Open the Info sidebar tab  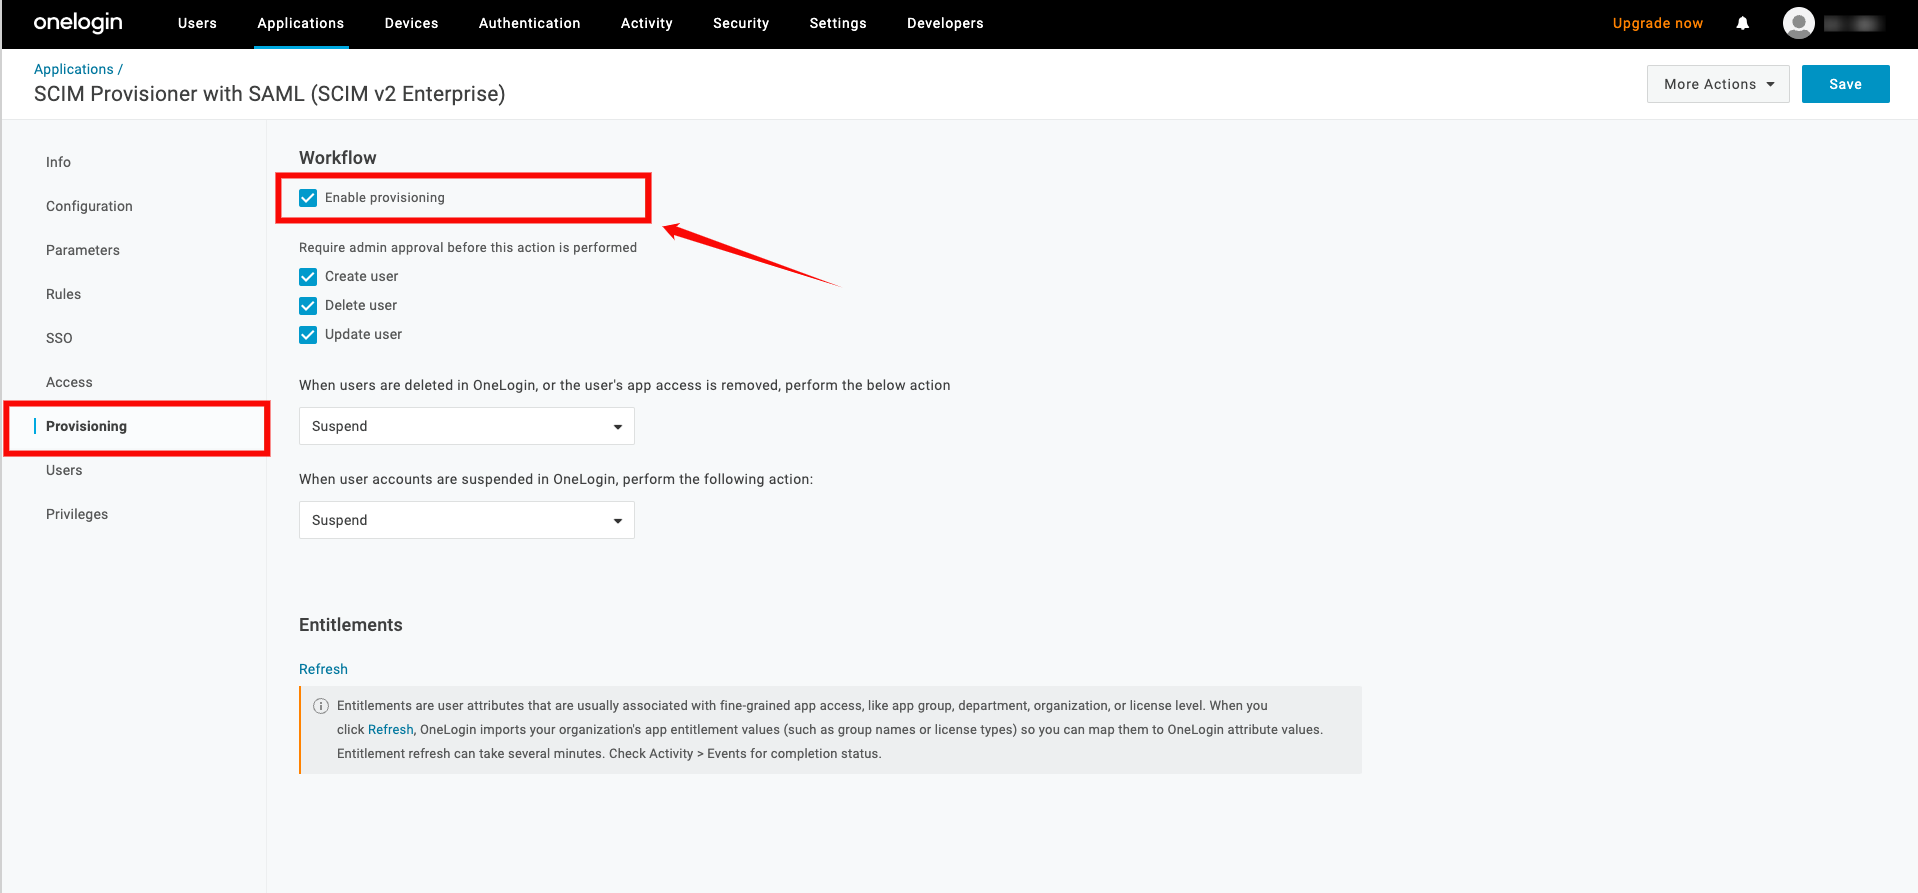[x=58, y=162]
